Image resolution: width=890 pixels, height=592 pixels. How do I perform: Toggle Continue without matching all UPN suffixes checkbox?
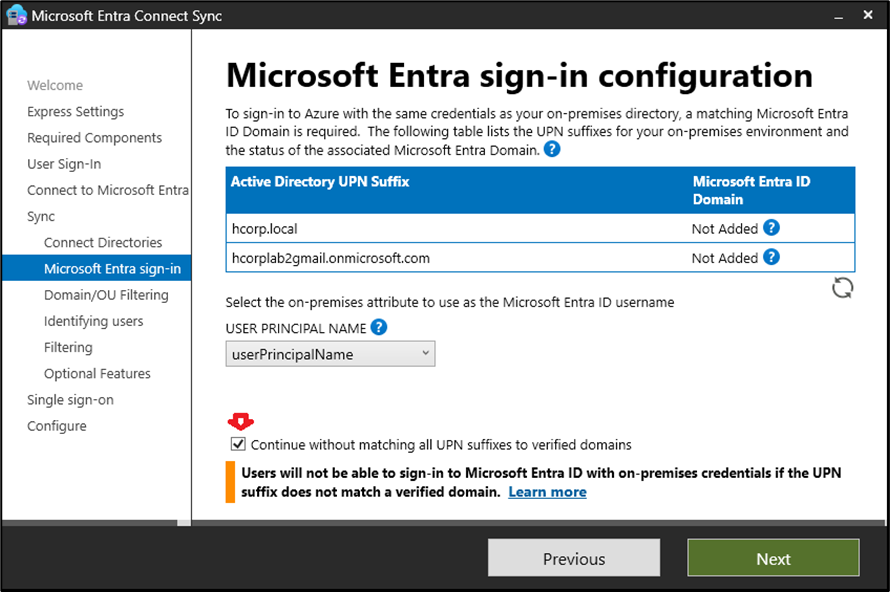(238, 444)
